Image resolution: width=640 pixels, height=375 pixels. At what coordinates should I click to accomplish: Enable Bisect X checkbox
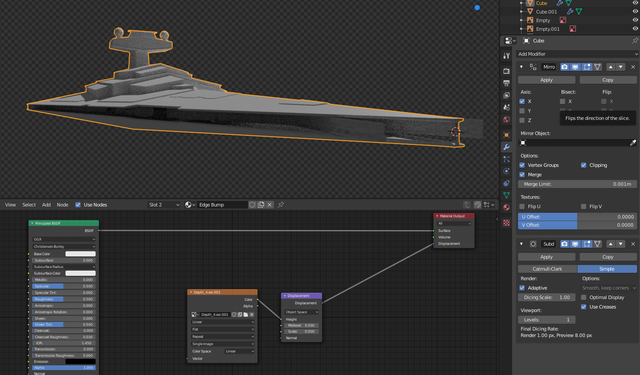[x=562, y=101]
